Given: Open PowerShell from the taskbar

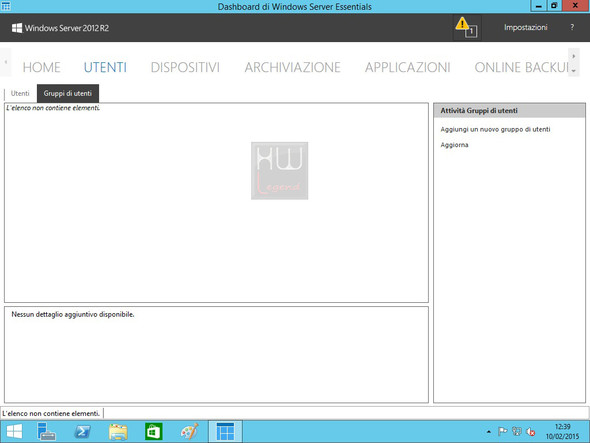Looking at the screenshot, I should pos(82,431).
